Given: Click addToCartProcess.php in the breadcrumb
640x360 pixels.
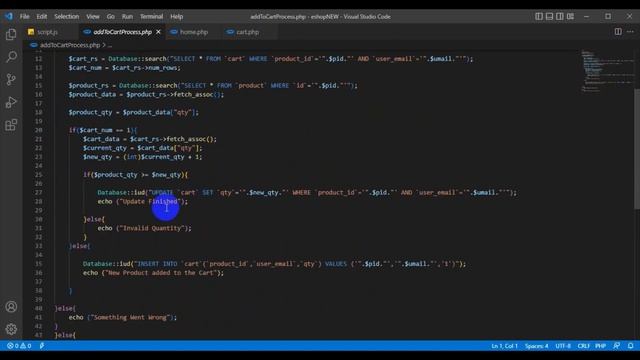Looking at the screenshot, I should click(70, 45).
